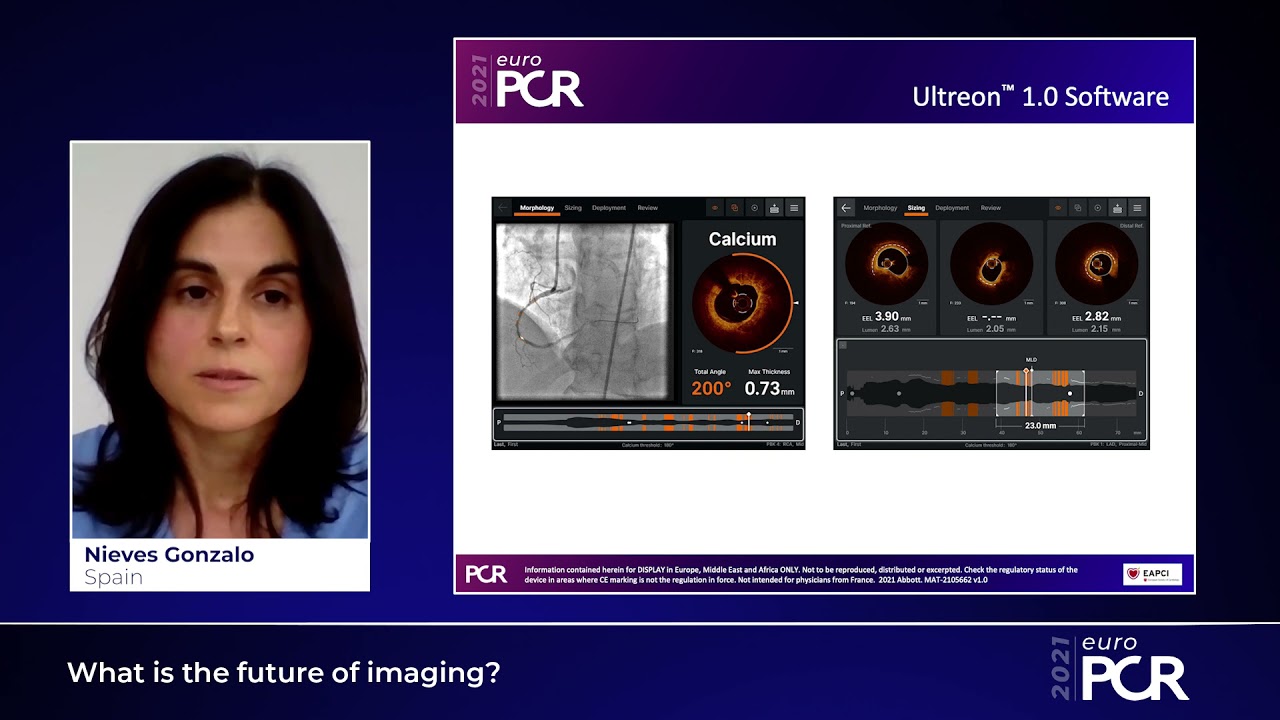Click the Nieves Gonzalo name caption
The image size is (1280, 720).
point(169,554)
